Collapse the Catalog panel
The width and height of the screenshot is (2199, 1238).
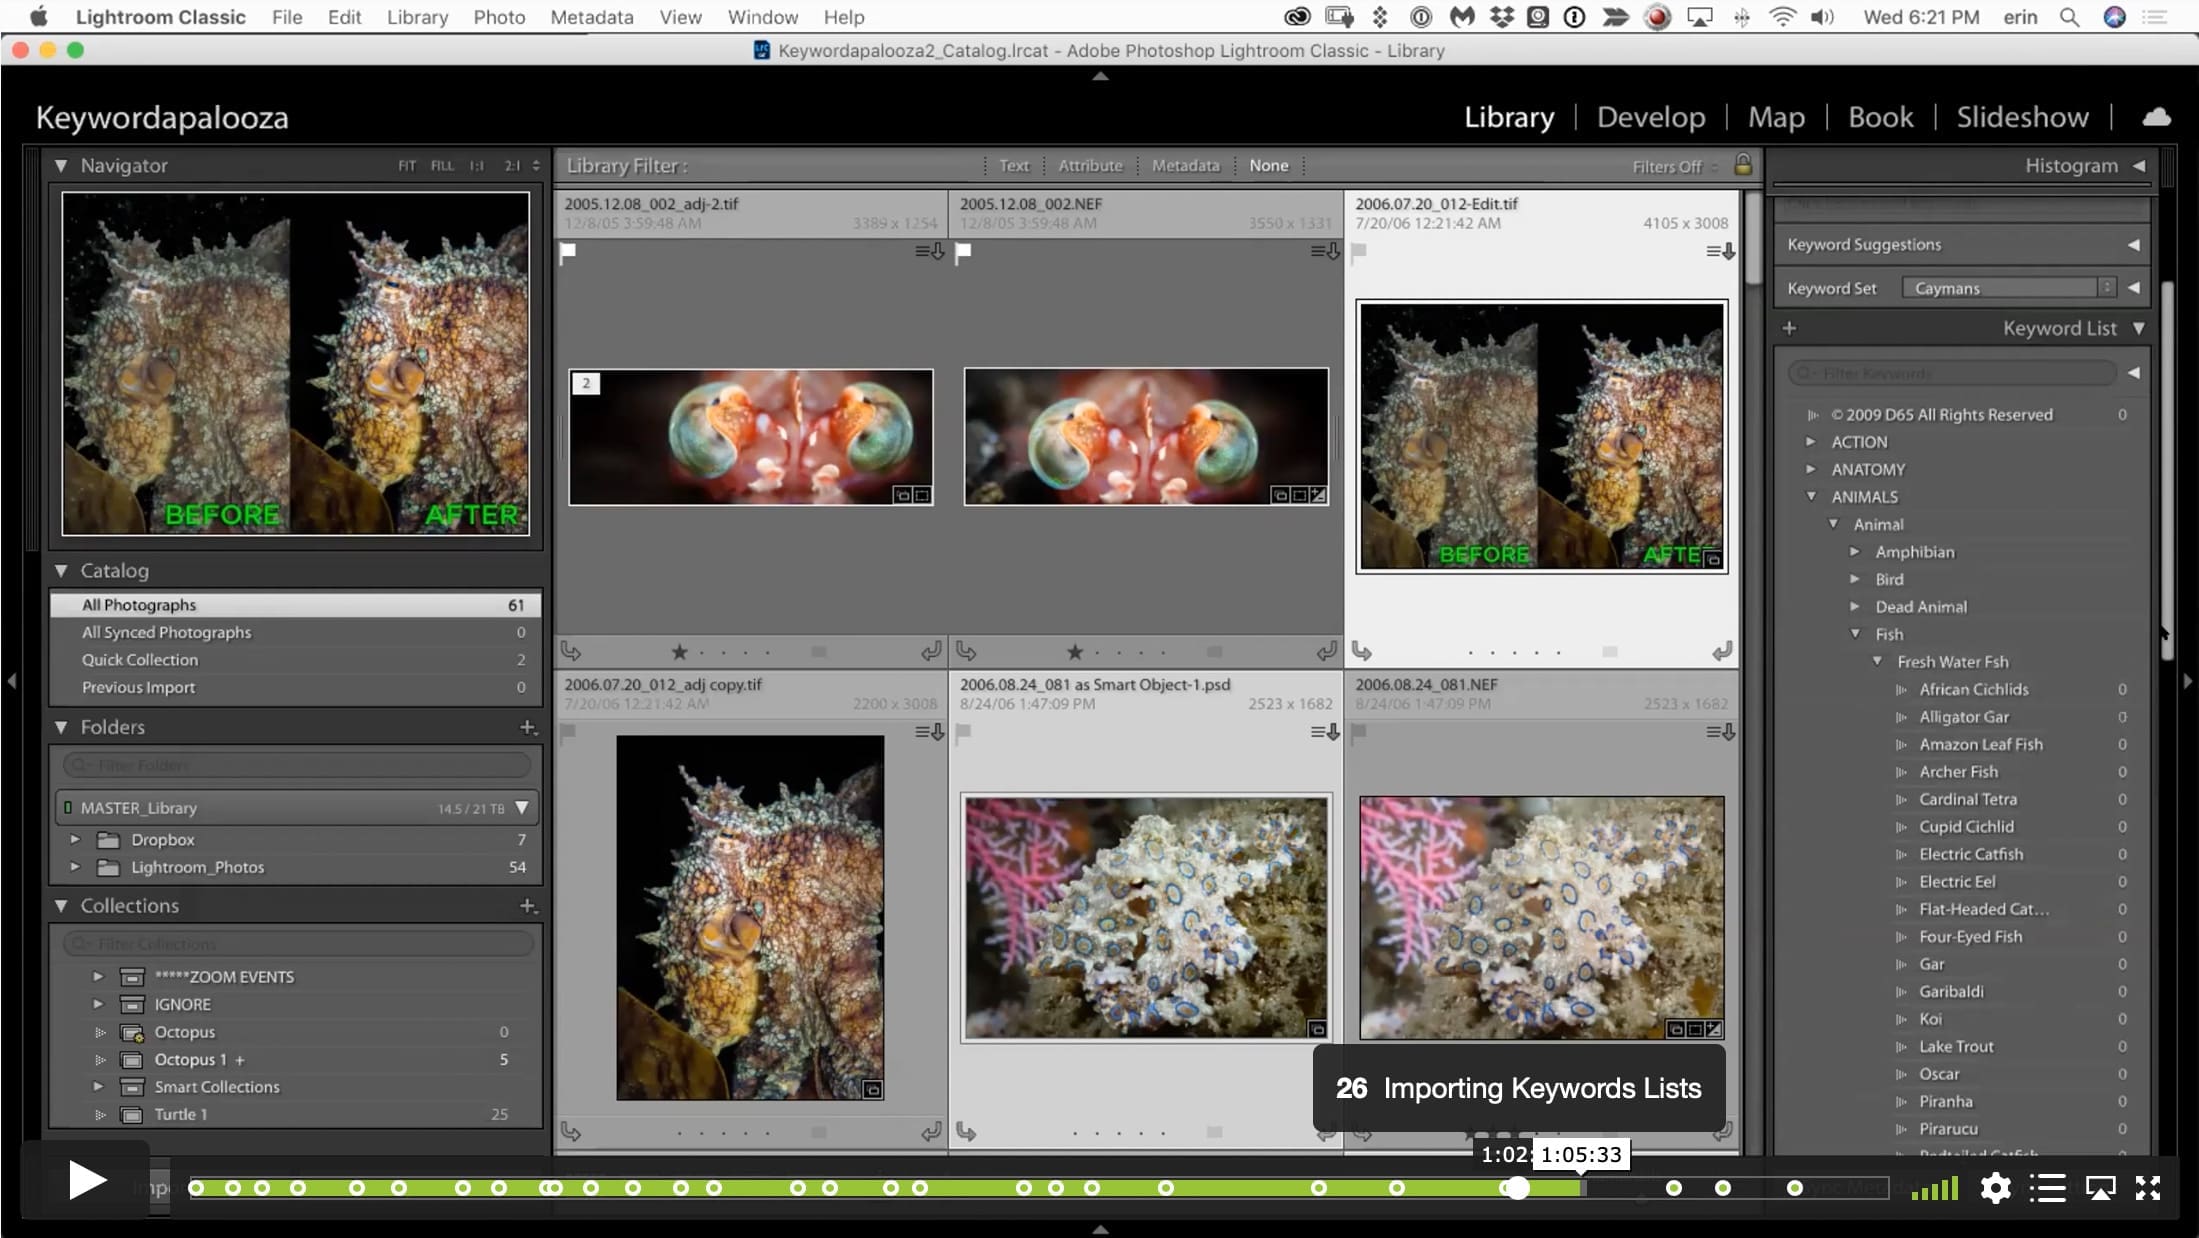pos(61,571)
